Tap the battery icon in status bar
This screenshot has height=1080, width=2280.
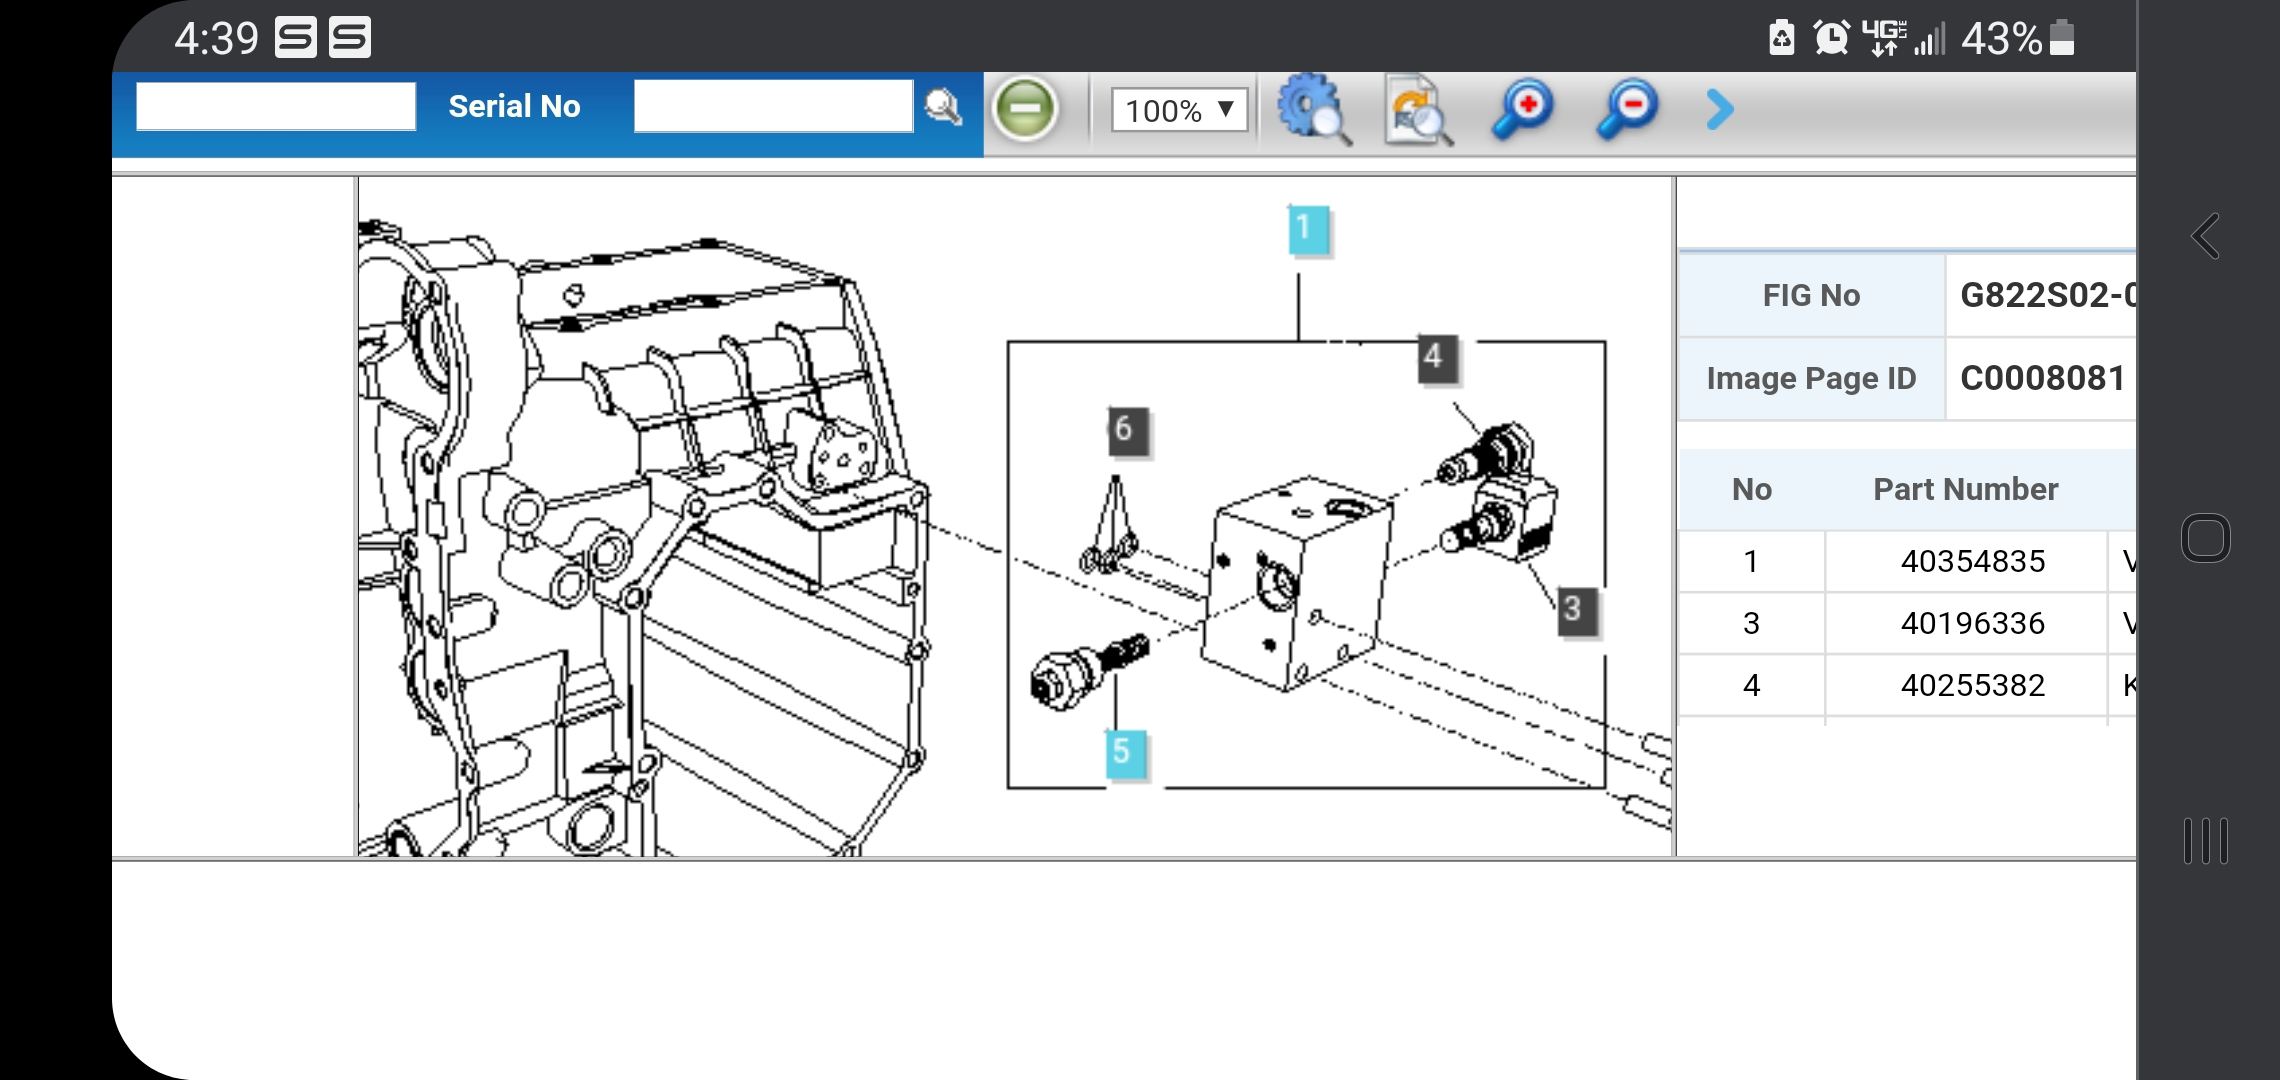coord(2062,38)
